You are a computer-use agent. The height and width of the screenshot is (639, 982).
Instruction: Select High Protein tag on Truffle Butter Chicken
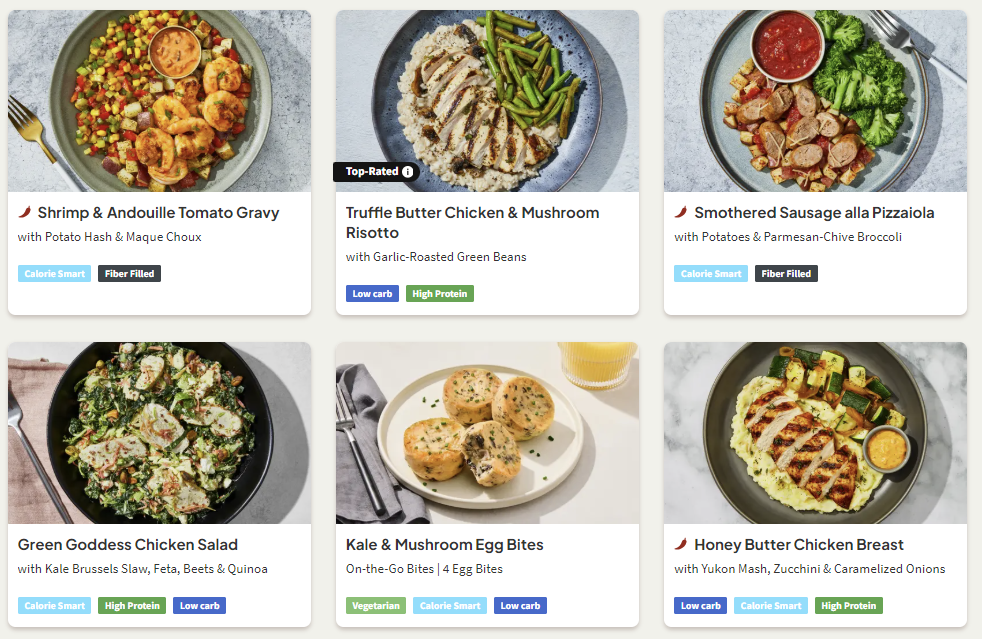tap(440, 293)
